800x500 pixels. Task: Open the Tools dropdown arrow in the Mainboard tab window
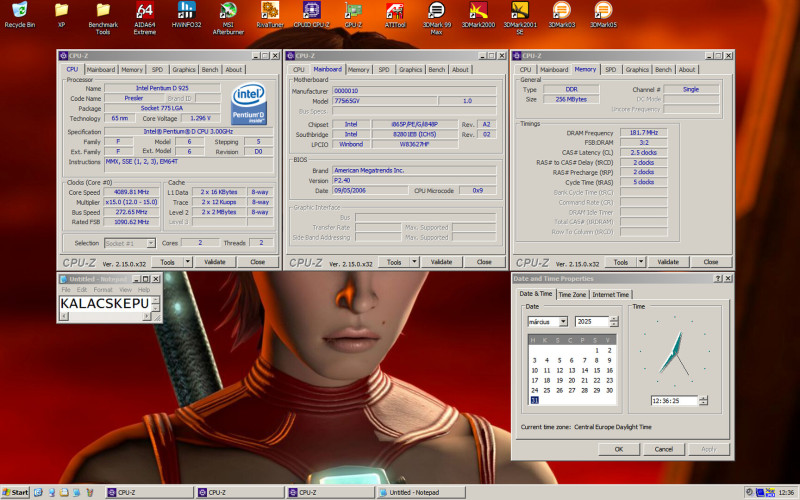(414, 262)
